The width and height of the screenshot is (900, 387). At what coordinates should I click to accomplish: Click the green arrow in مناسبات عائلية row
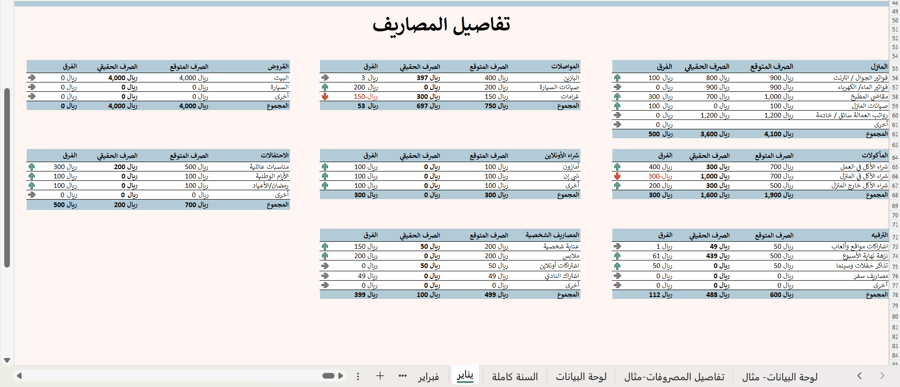tap(32, 167)
